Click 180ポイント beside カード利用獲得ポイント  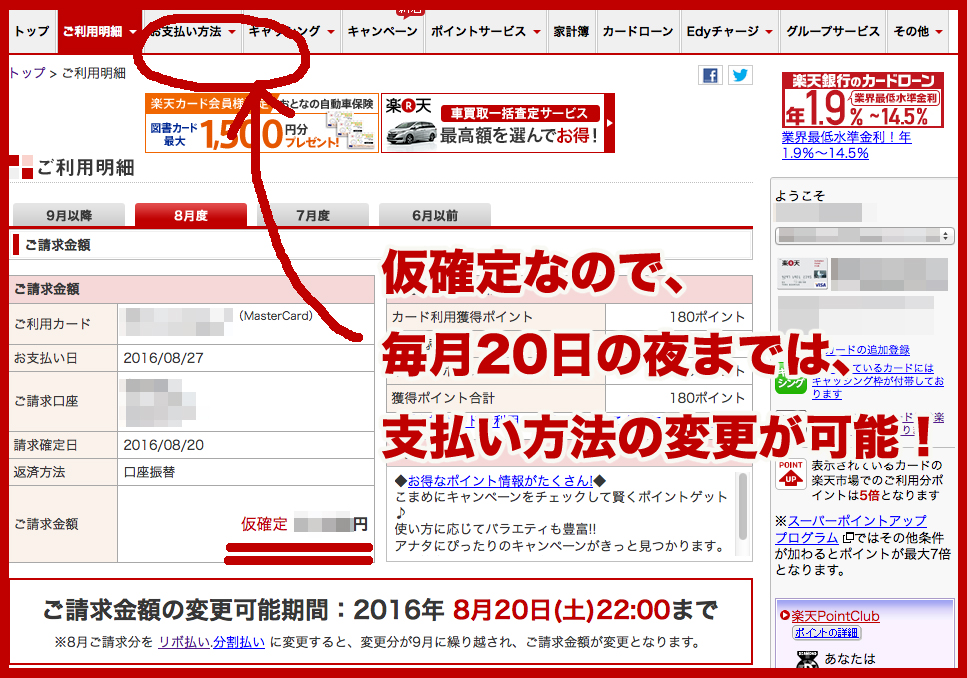[x=707, y=317]
